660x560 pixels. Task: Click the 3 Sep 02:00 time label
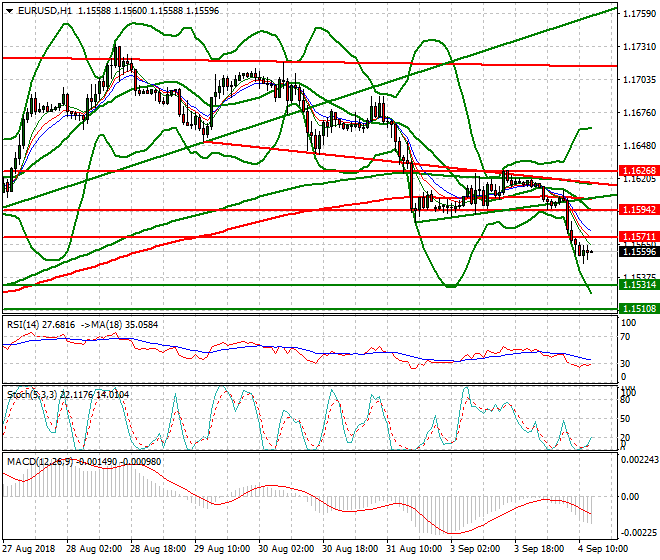pyautogui.click(x=475, y=549)
